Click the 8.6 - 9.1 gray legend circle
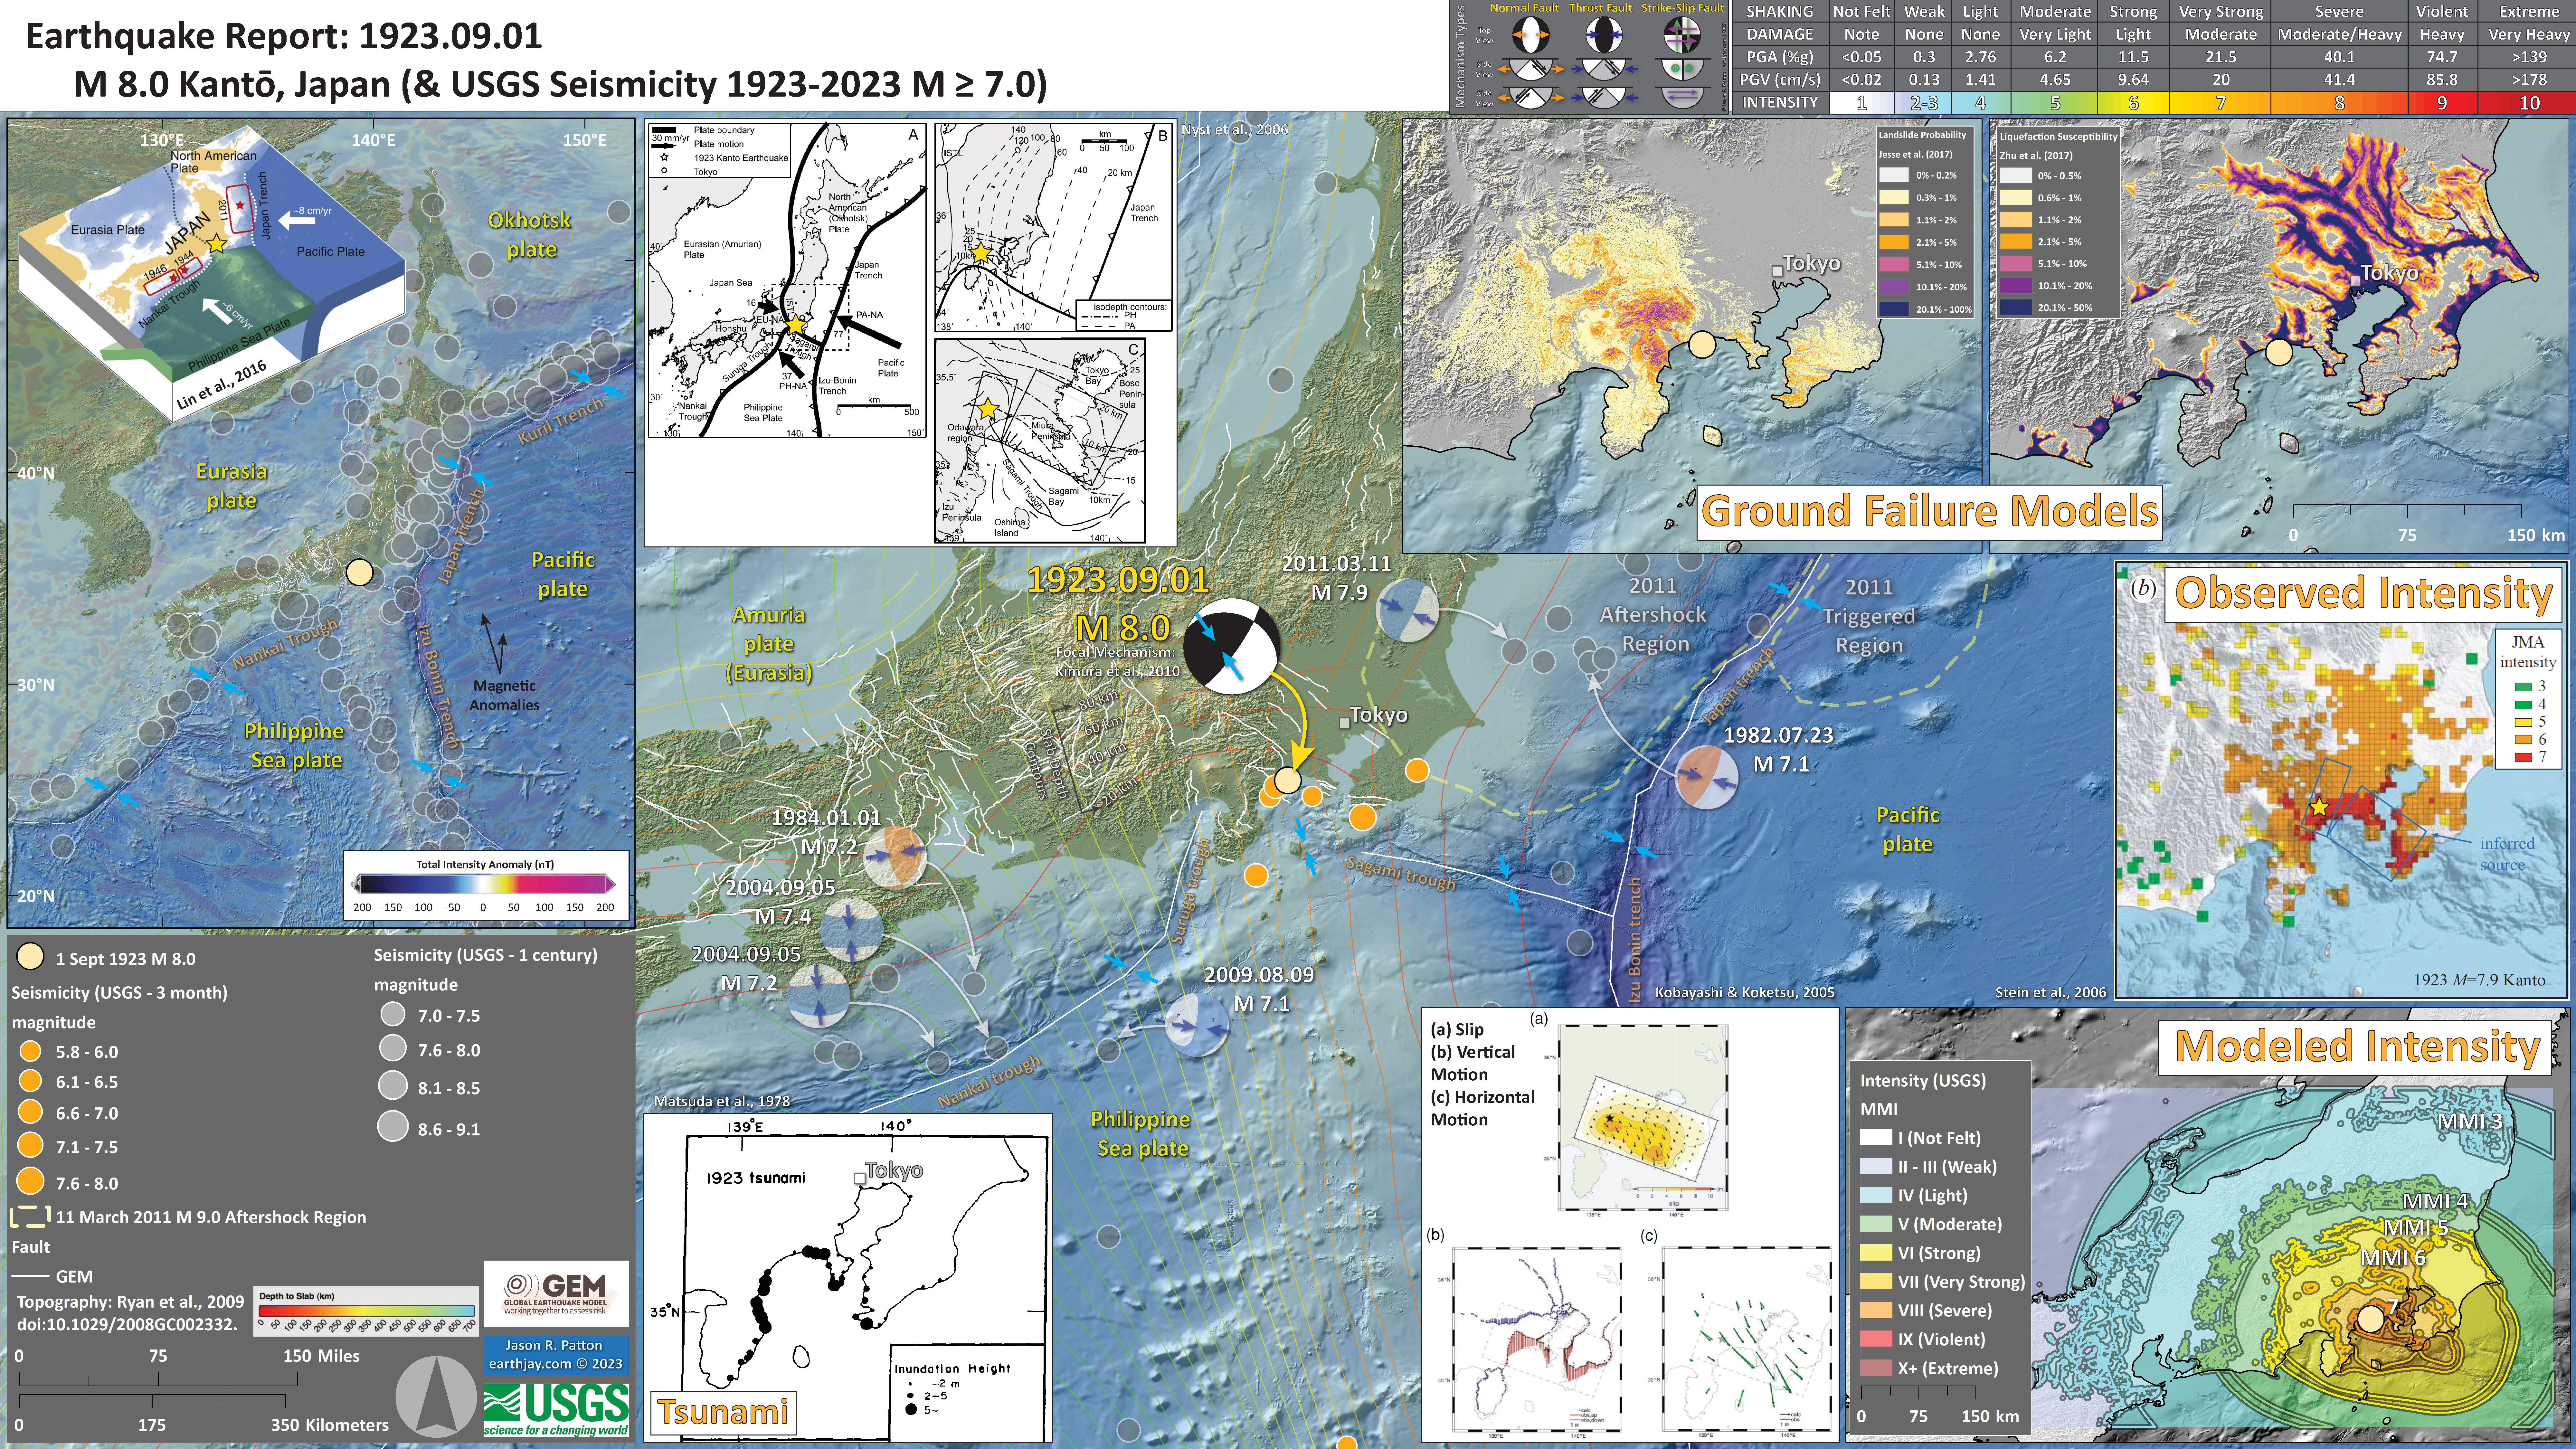 393,1126
